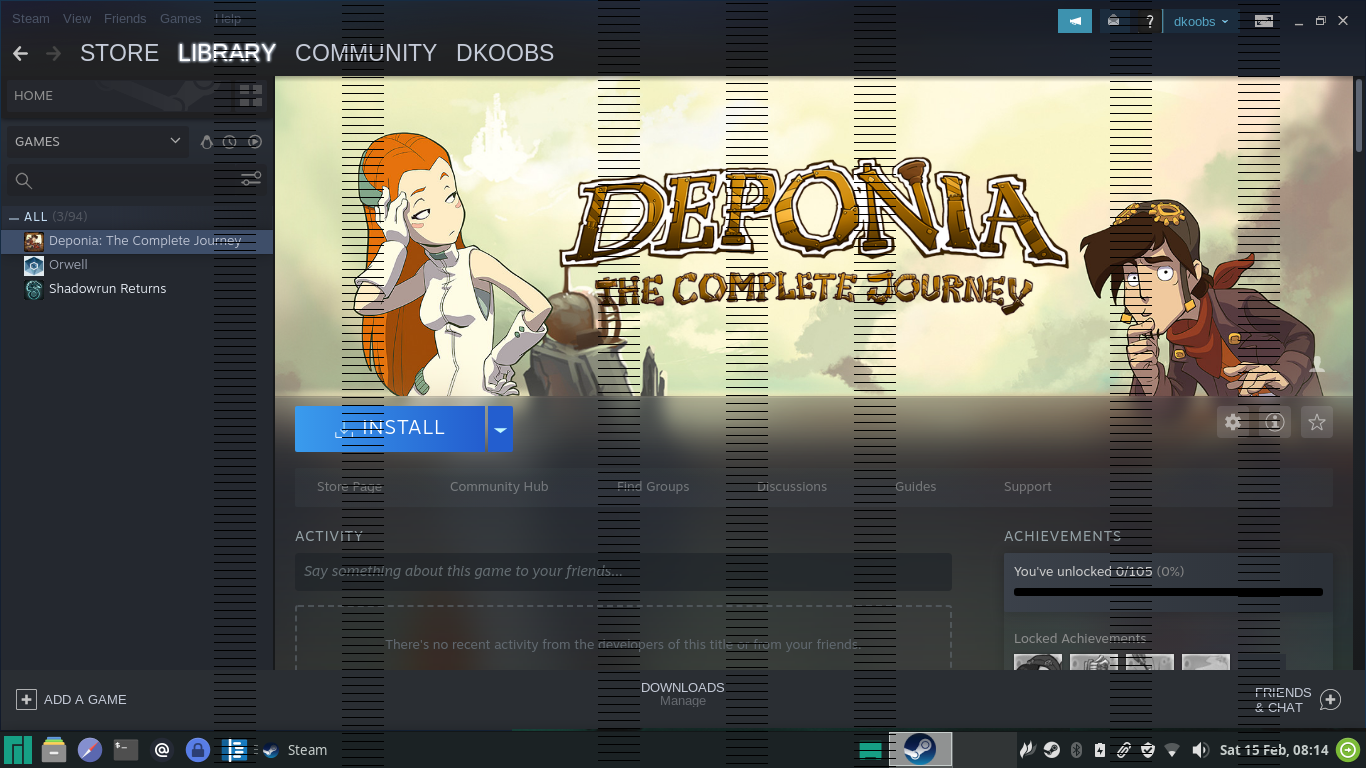This screenshot has height=768, width=1366.
Task: Filter library by Linux penguin icon
Action: coord(207,142)
